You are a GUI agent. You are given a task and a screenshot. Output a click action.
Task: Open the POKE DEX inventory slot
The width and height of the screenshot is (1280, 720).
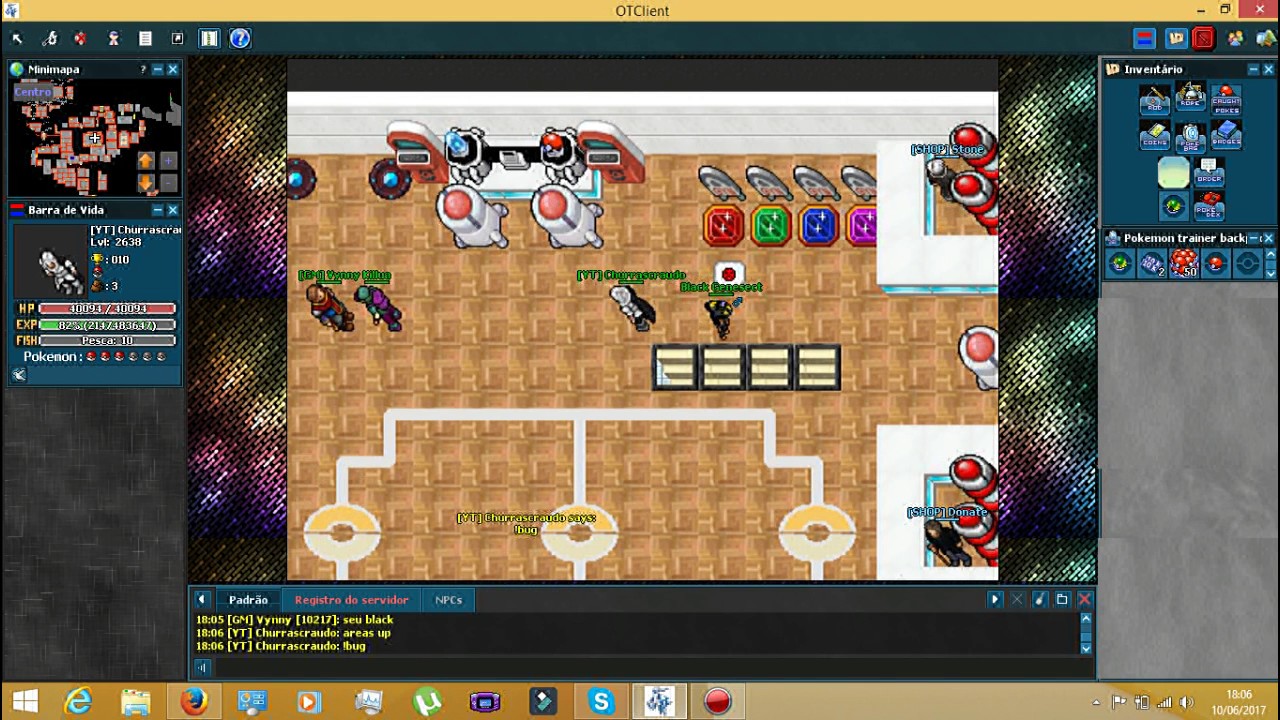point(1209,206)
